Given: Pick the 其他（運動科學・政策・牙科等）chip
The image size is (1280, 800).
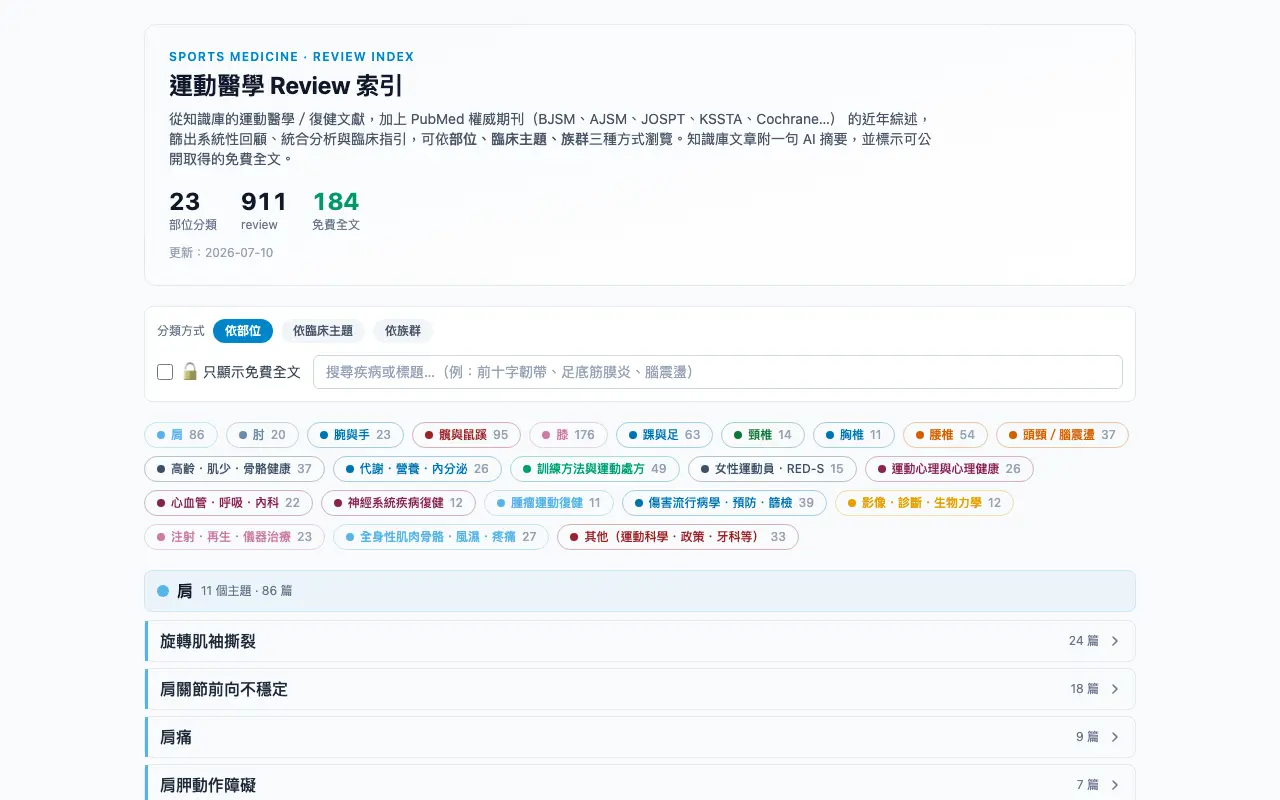Looking at the screenshot, I should [x=678, y=537].
